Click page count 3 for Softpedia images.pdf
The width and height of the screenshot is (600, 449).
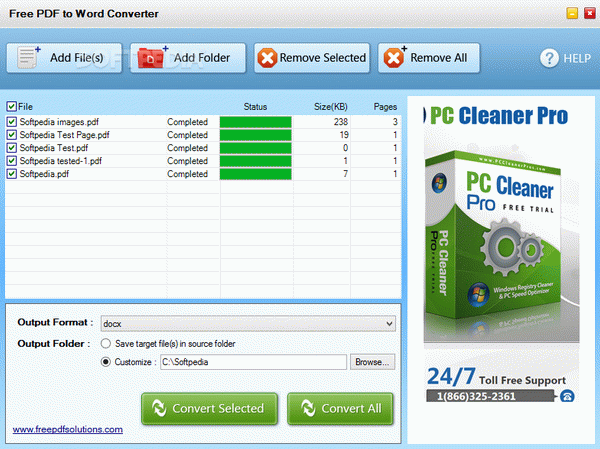click(395, 122)
